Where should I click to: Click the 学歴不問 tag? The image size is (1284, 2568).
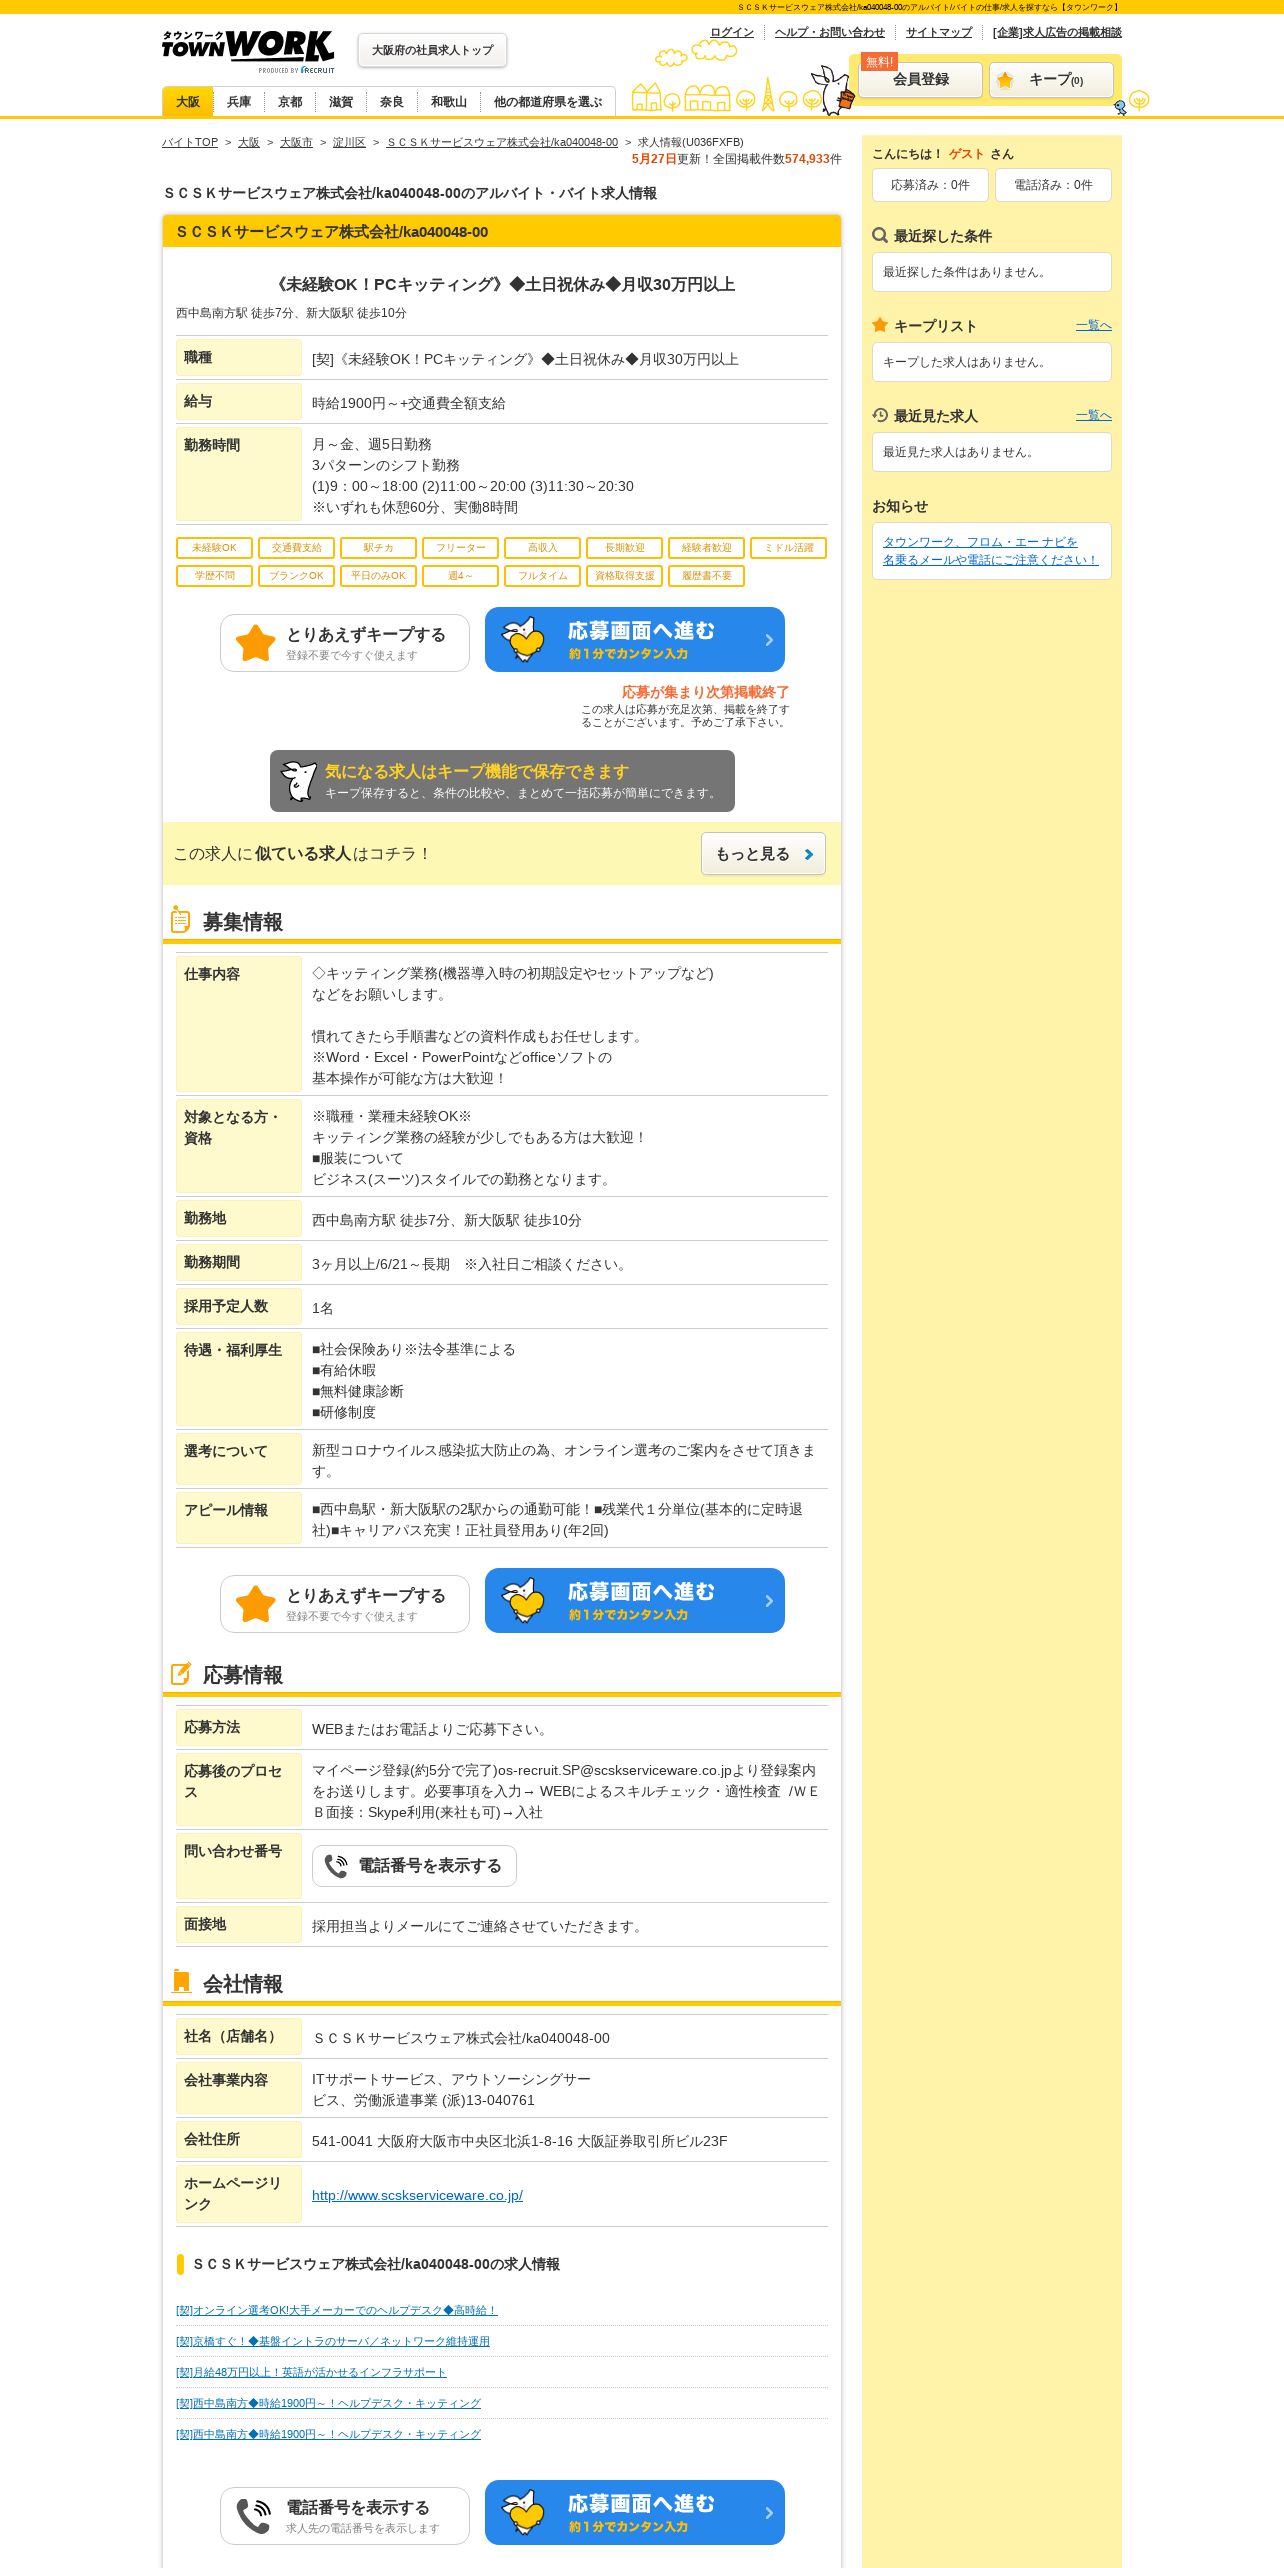(214, 576)
